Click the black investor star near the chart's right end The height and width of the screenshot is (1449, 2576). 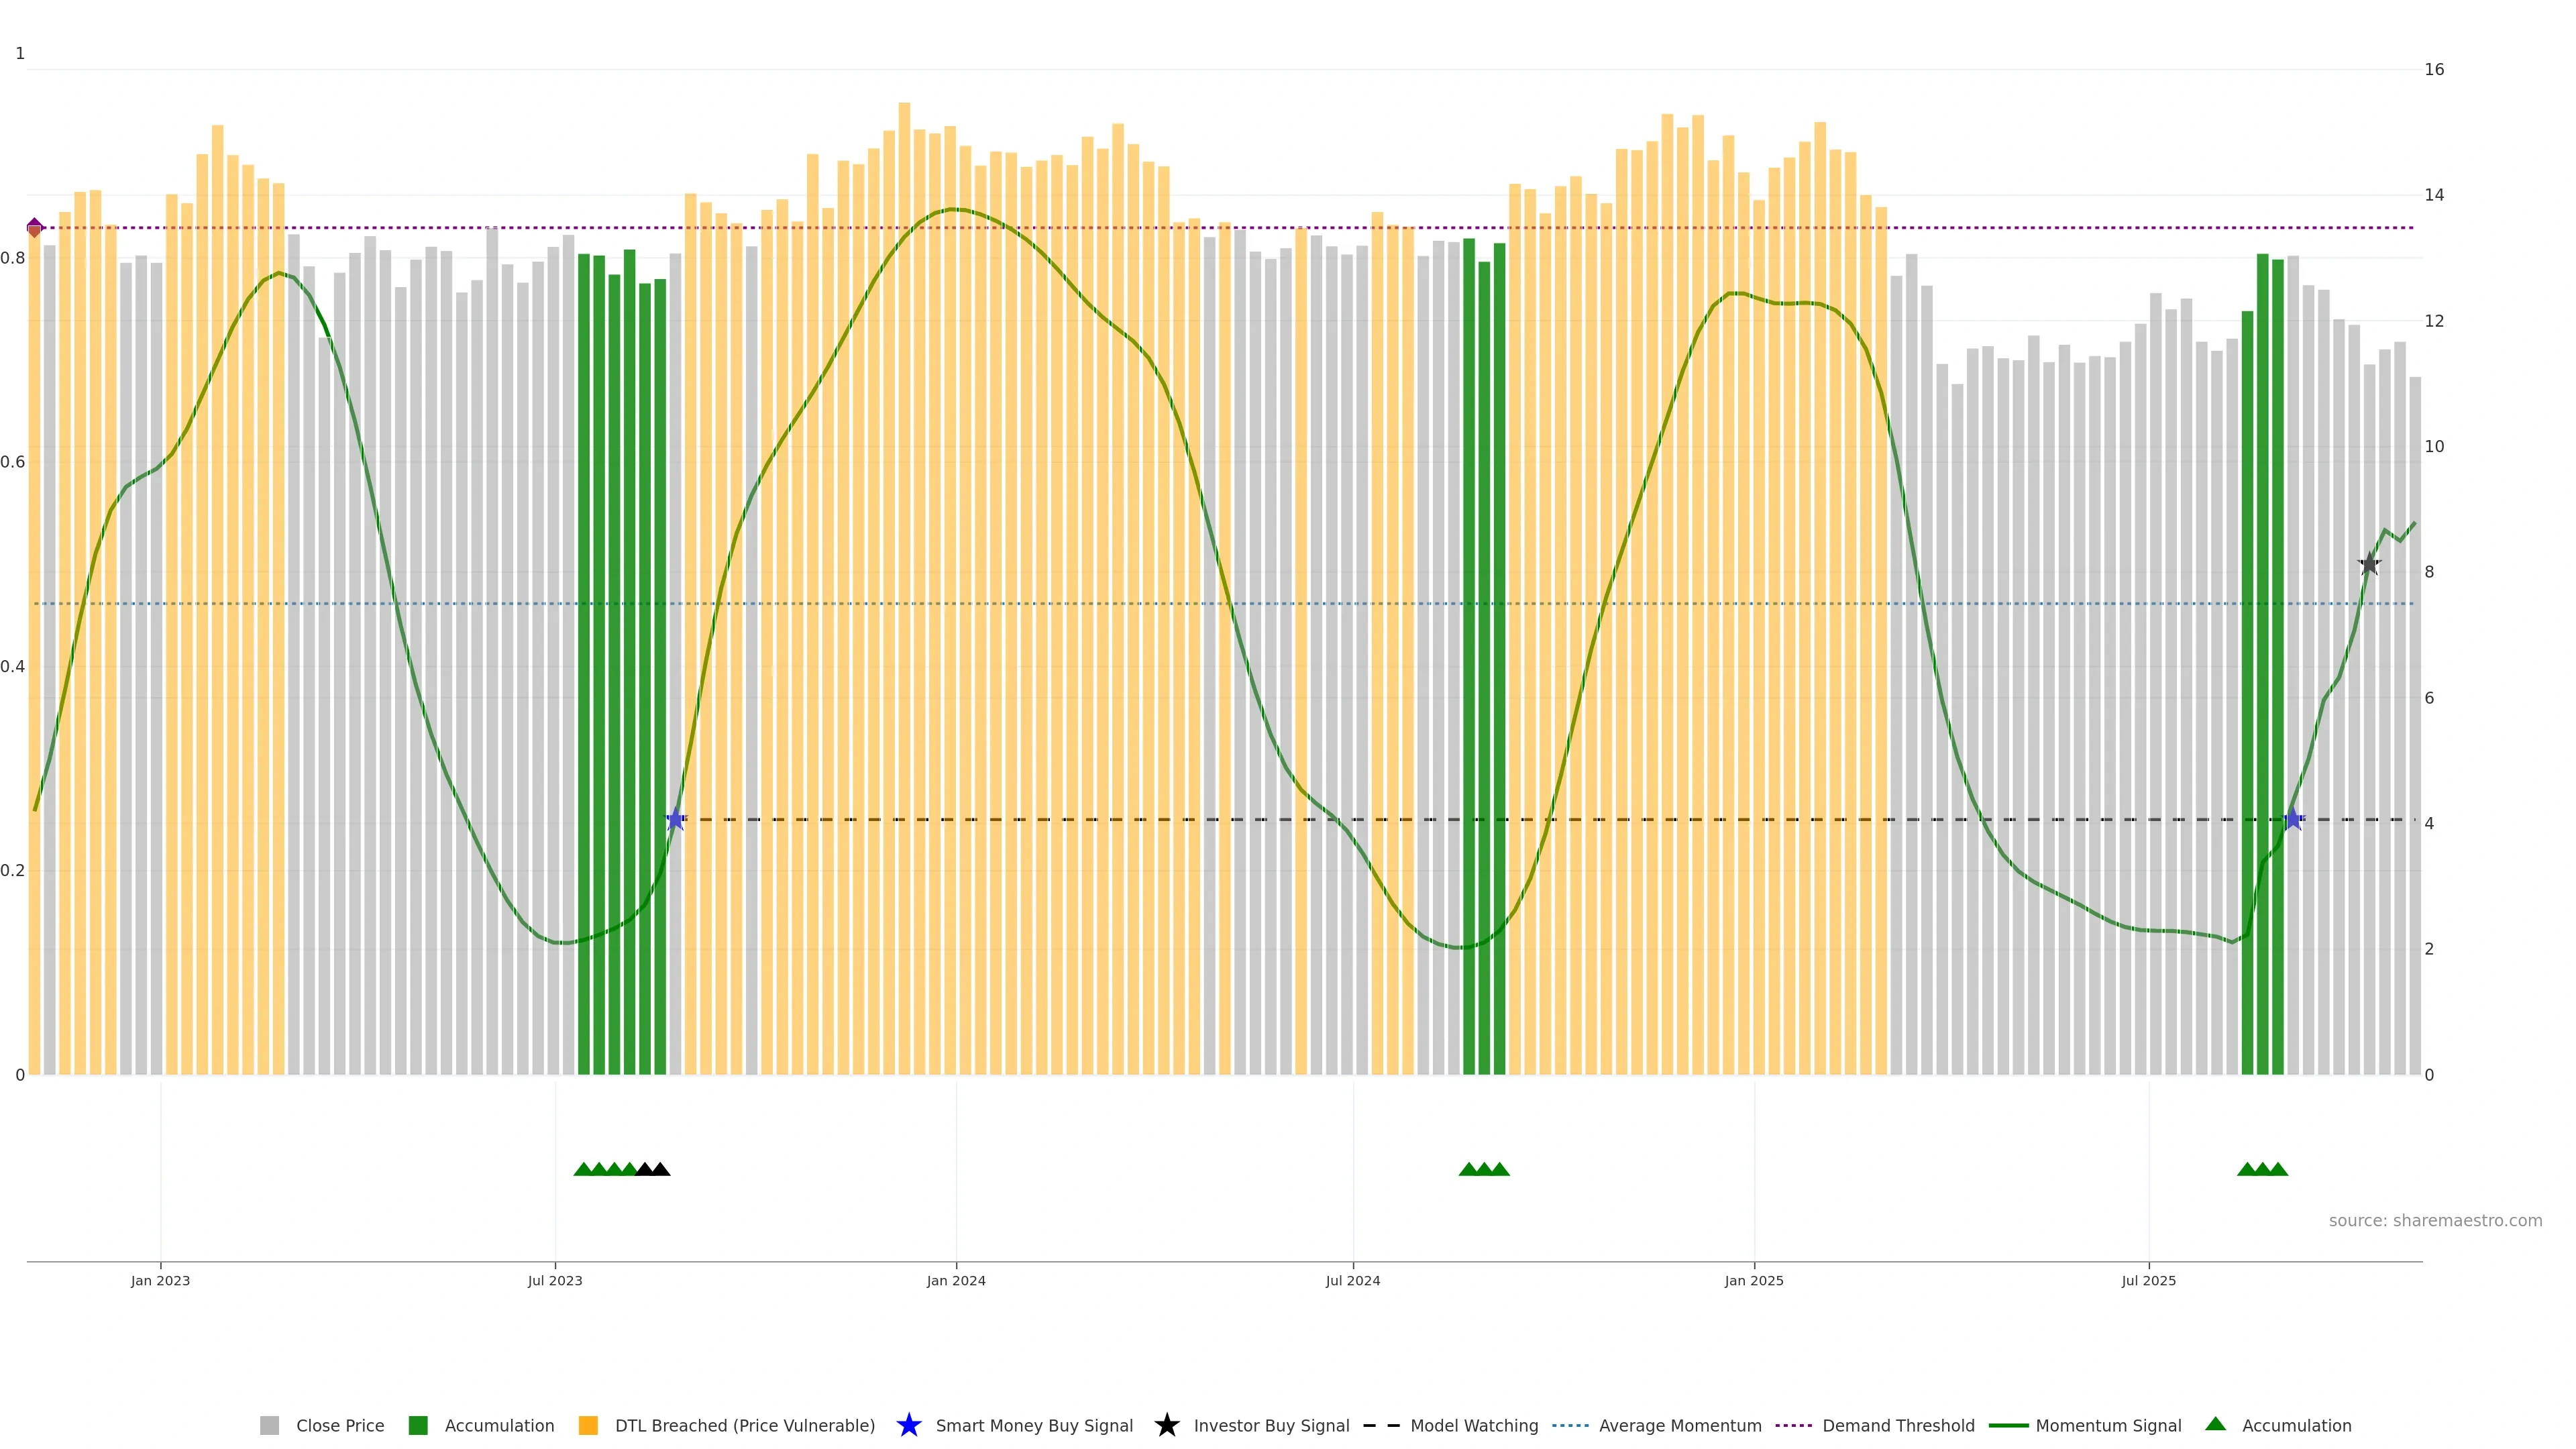(x=2369, y=564)
